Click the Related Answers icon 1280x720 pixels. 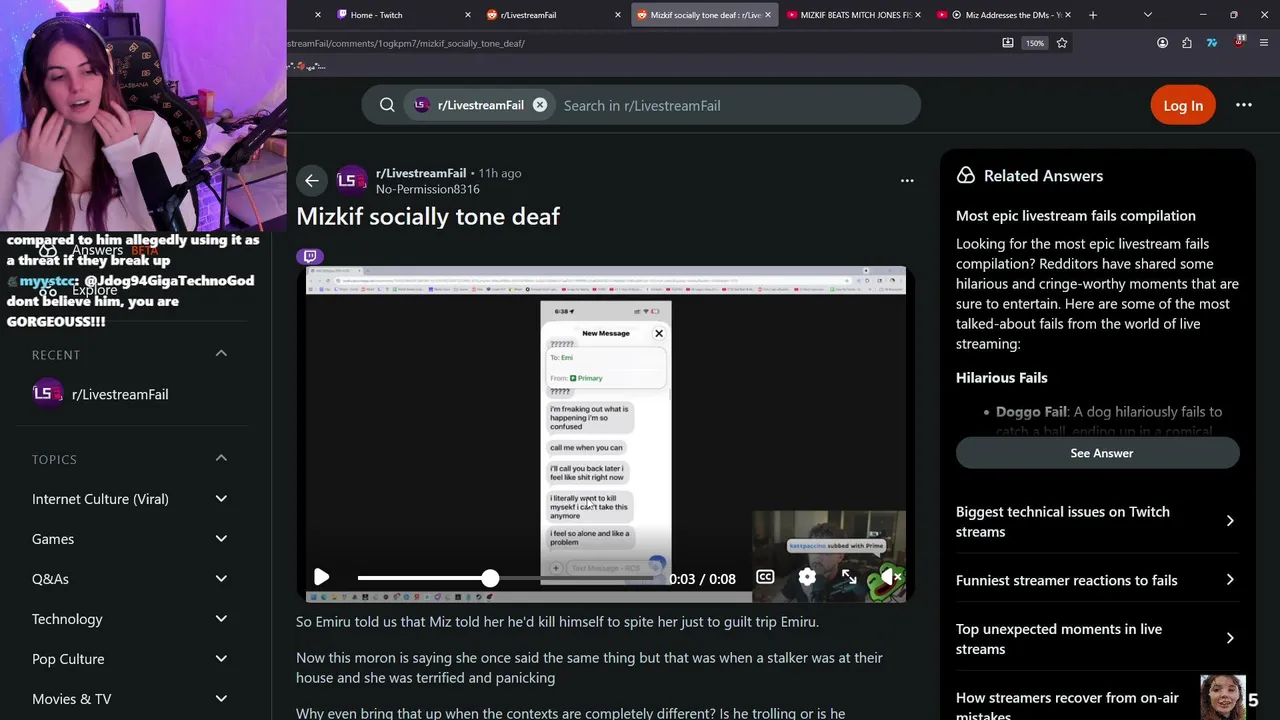(965, 175)
